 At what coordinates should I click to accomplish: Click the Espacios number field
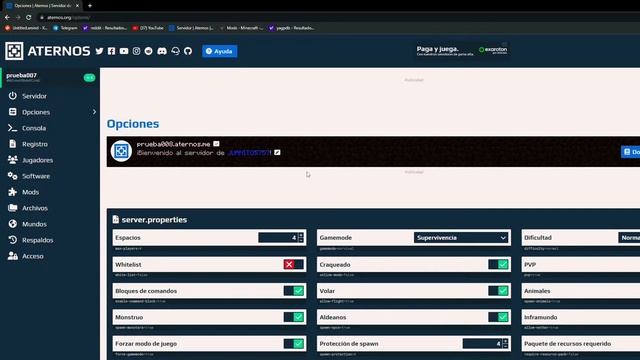click(278, 238)
